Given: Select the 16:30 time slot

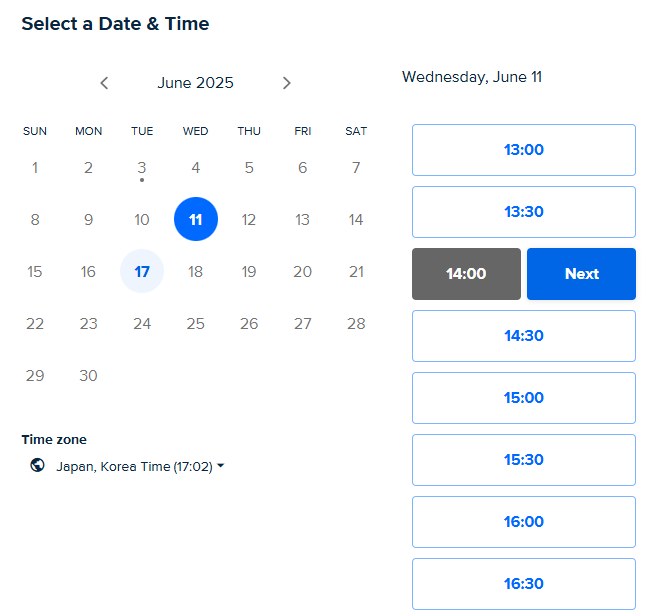Looking at the screenshot, I should [524, 584].
